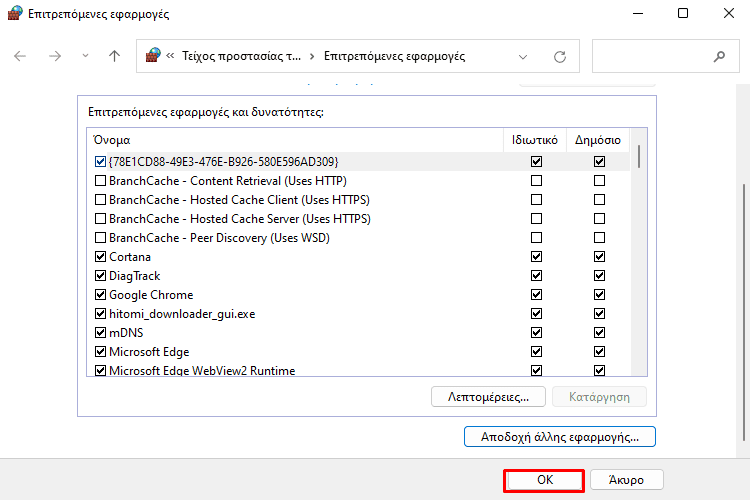Go up one folder level arrow
The width and height of the screenshot is (750, 500).
click(x=114, y=56)
